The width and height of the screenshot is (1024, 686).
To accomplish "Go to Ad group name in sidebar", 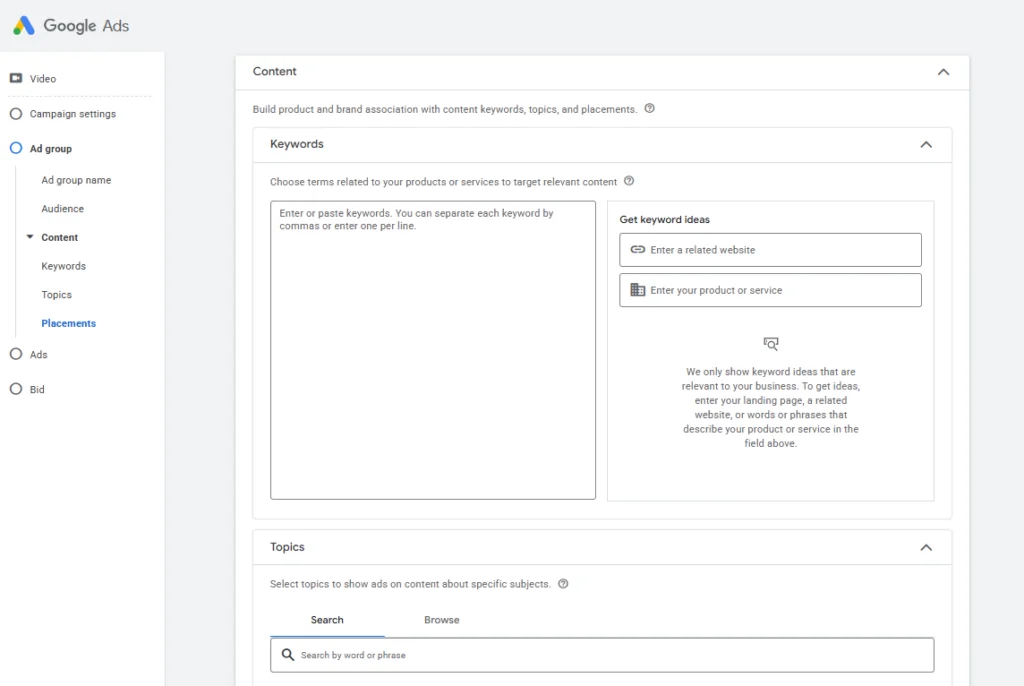I will pos(76,180).
